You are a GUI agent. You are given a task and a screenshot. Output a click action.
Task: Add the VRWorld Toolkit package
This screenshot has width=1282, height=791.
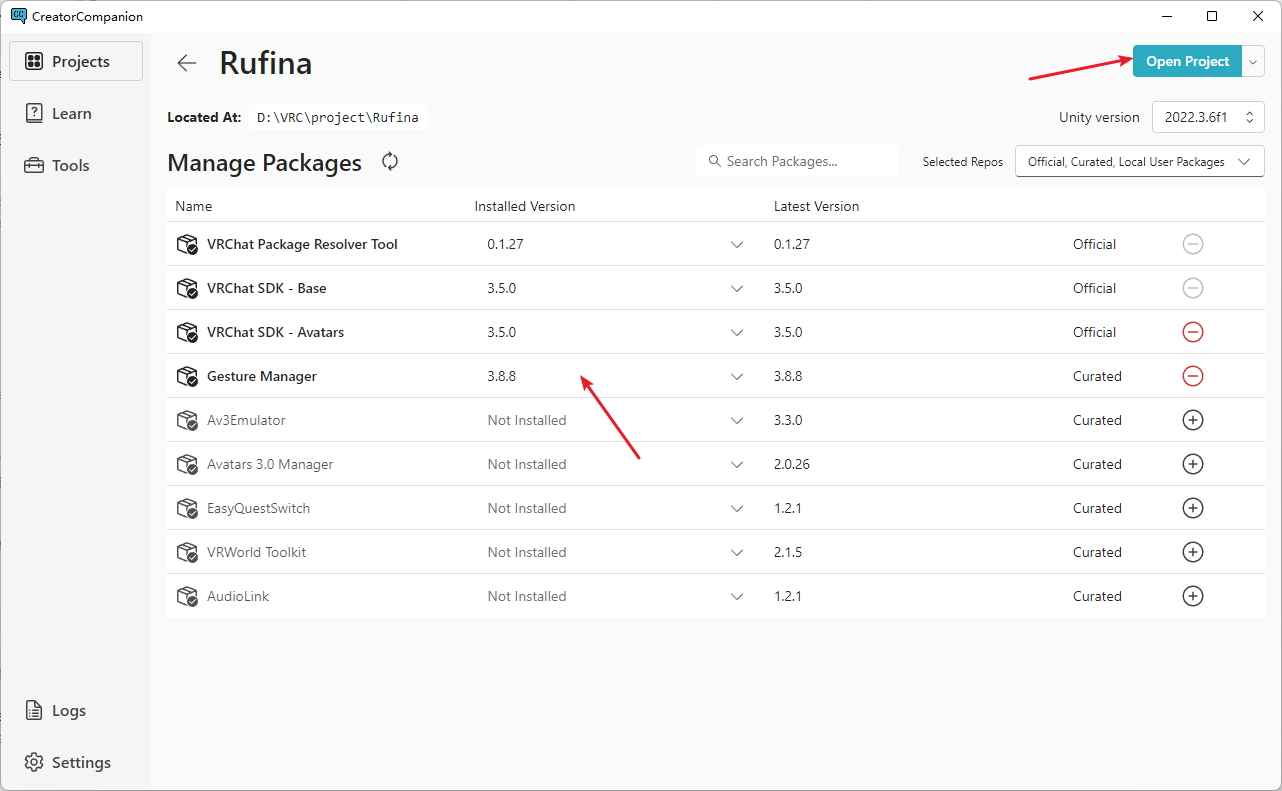pos(1192,552)
